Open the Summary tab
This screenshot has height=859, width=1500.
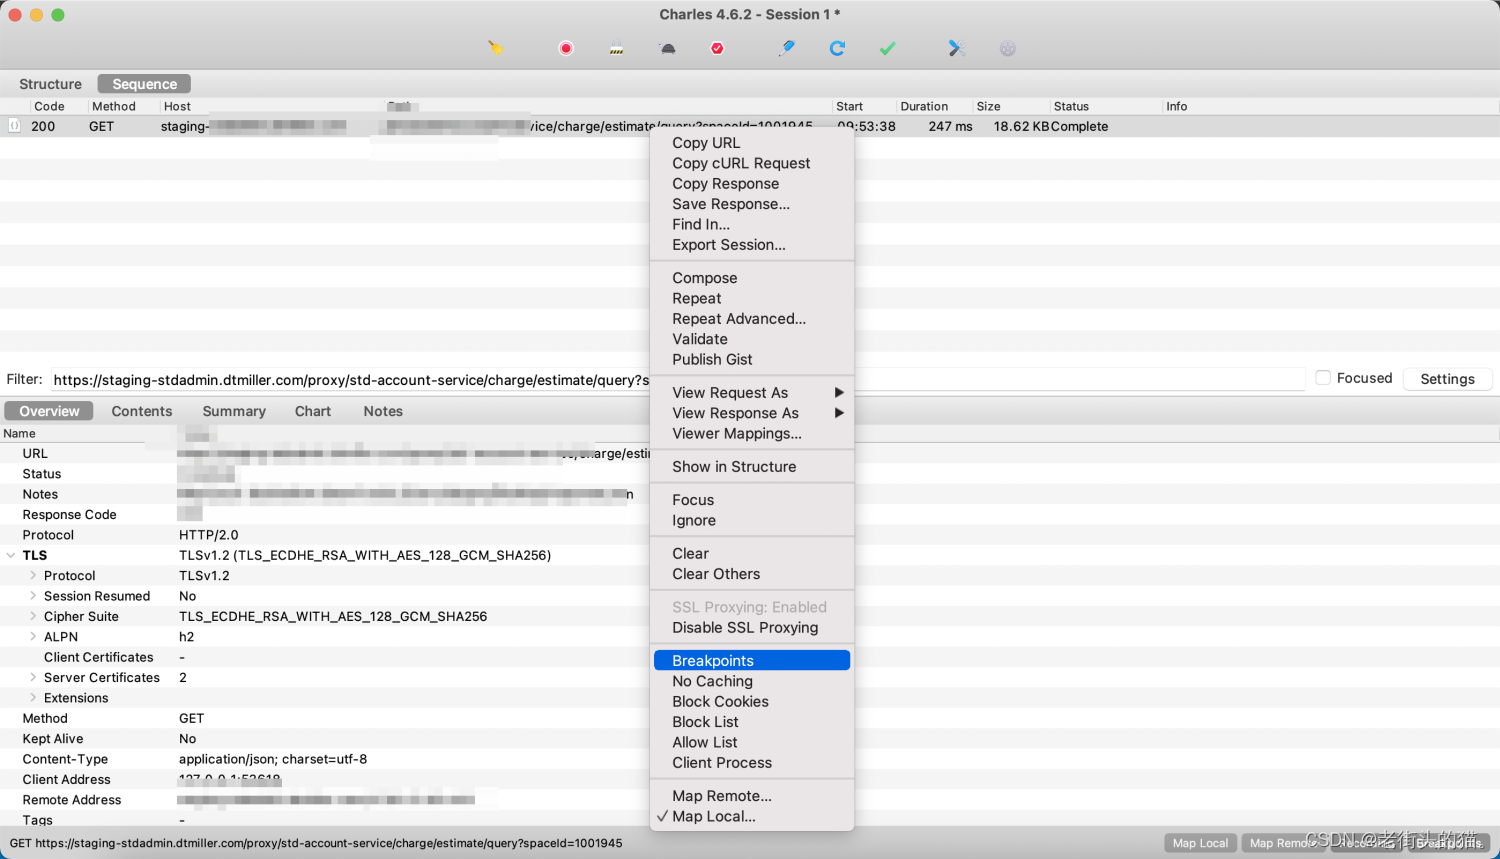coord(234,411)
